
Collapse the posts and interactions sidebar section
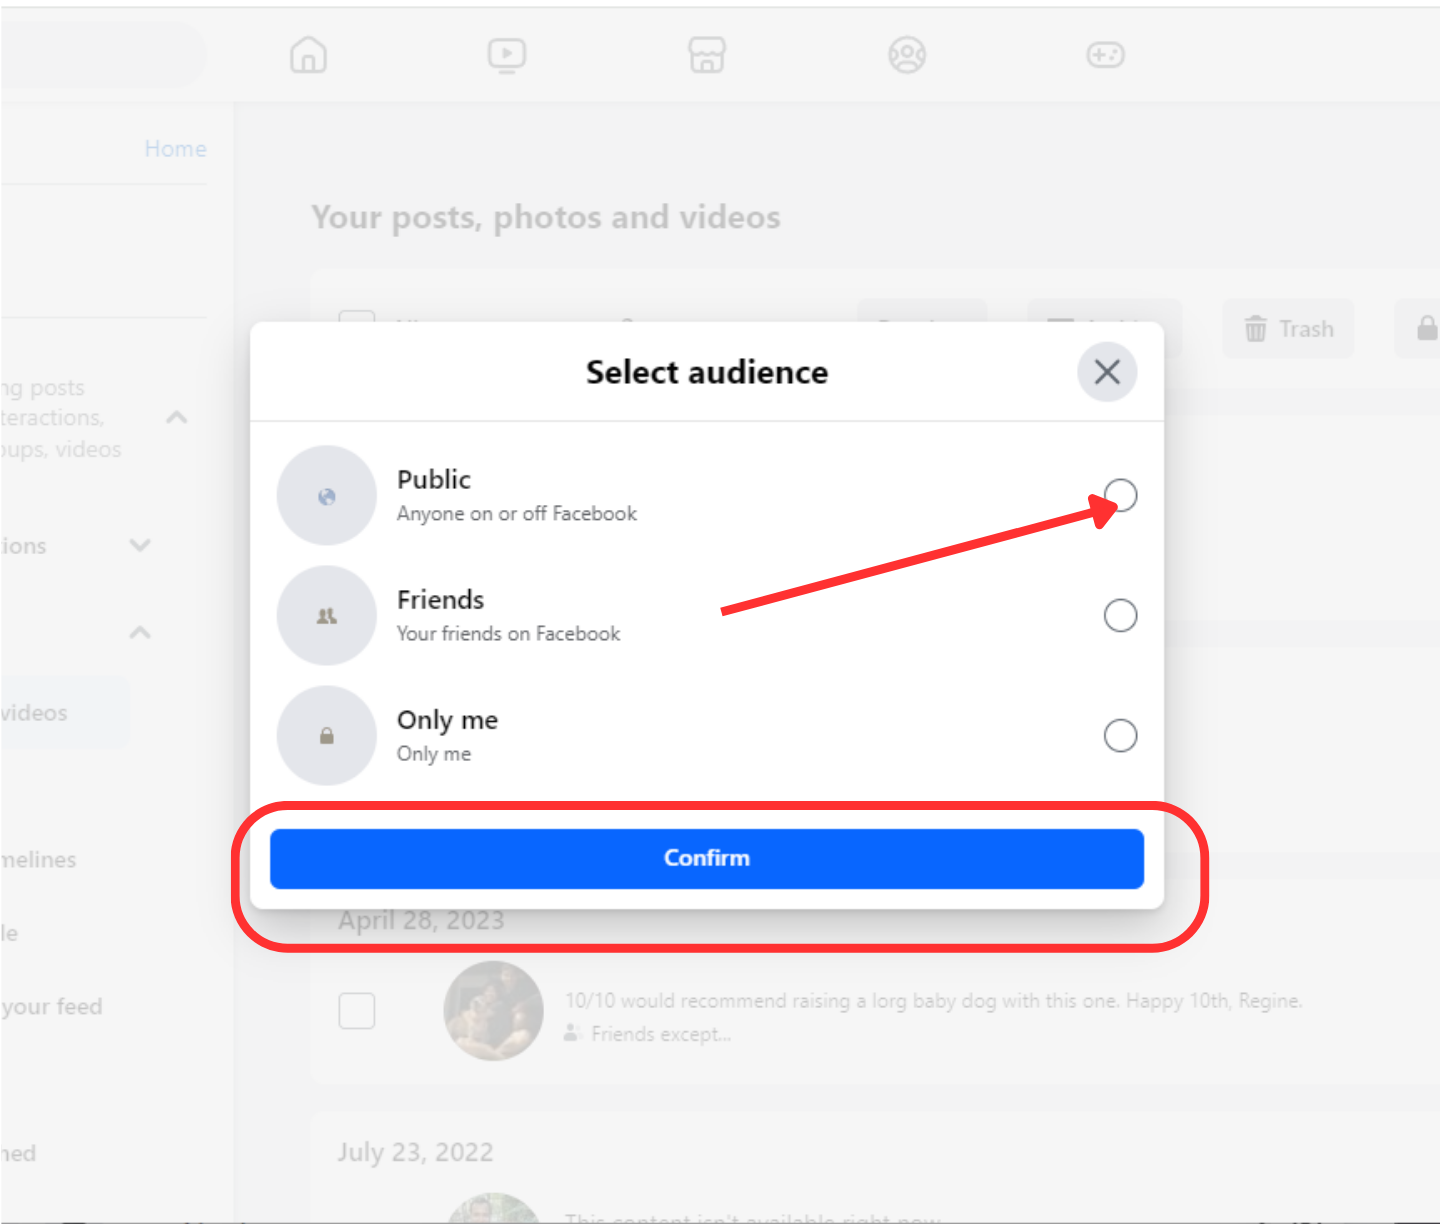point(177,418)
